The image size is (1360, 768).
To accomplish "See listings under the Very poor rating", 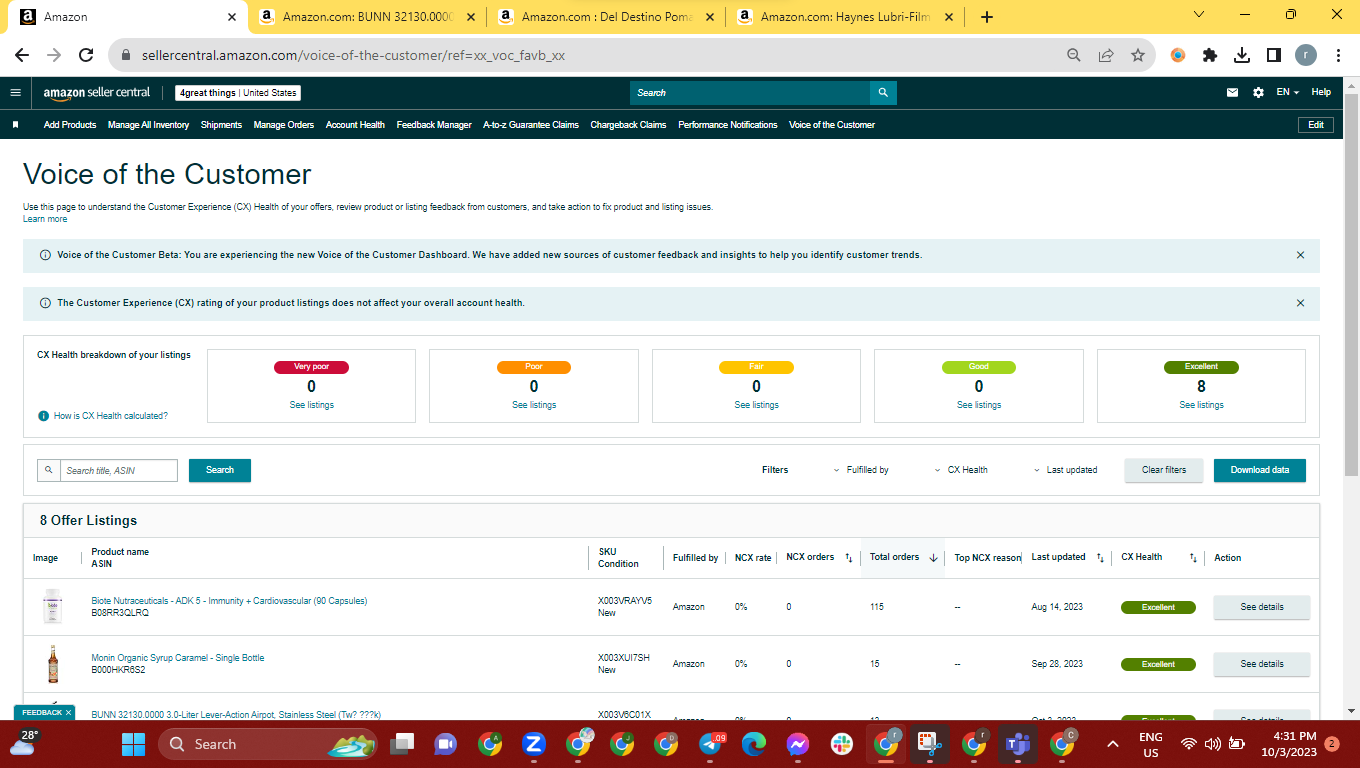I will click(311, 405).
